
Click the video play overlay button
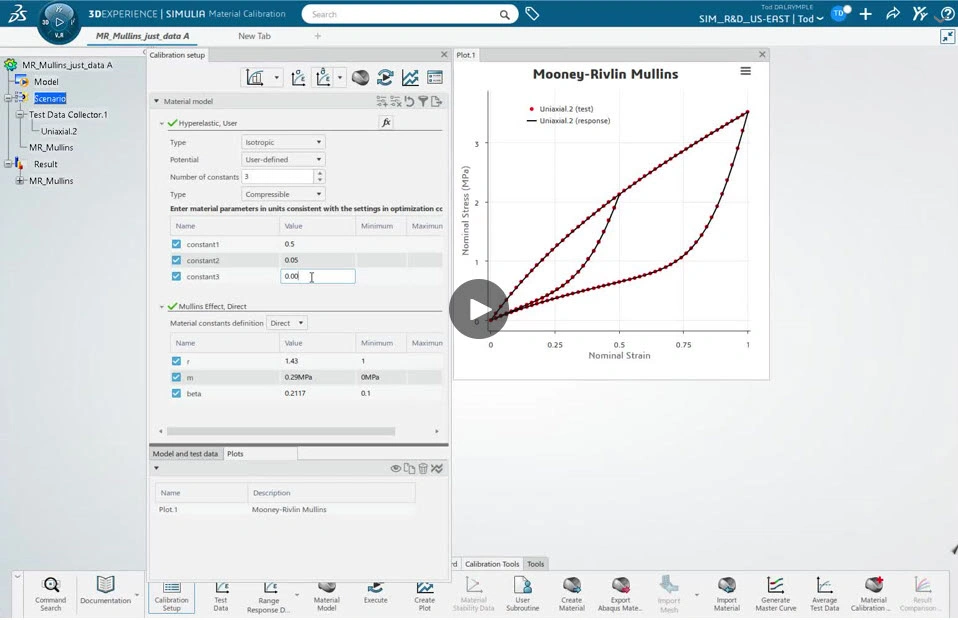[478, 309]
